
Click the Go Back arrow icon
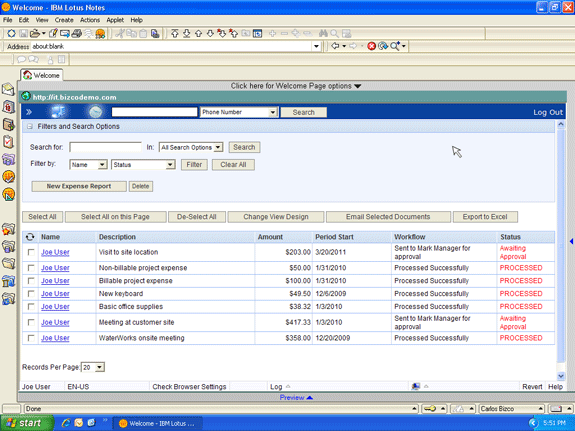(335, 46)
